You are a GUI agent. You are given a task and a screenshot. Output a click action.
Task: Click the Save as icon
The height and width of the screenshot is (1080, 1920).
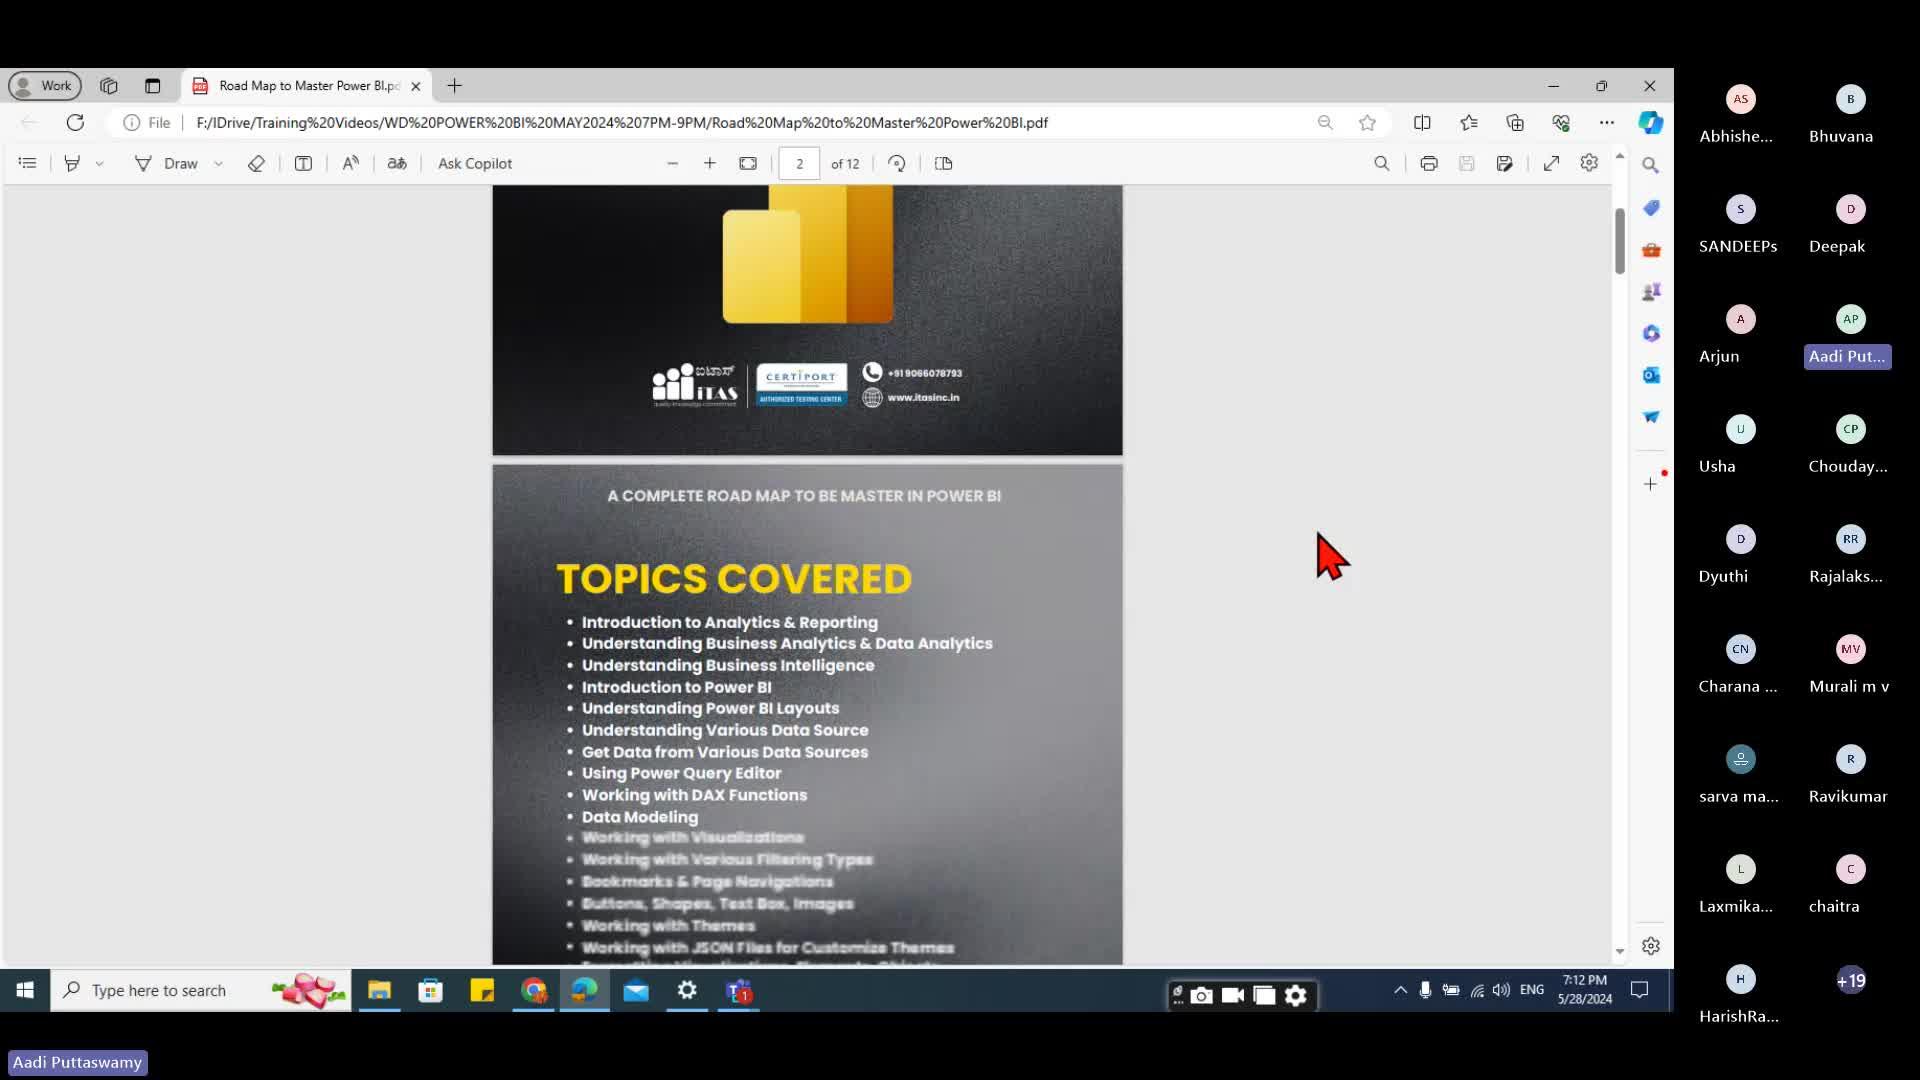pyautogui.click(x=1504, y=163)
